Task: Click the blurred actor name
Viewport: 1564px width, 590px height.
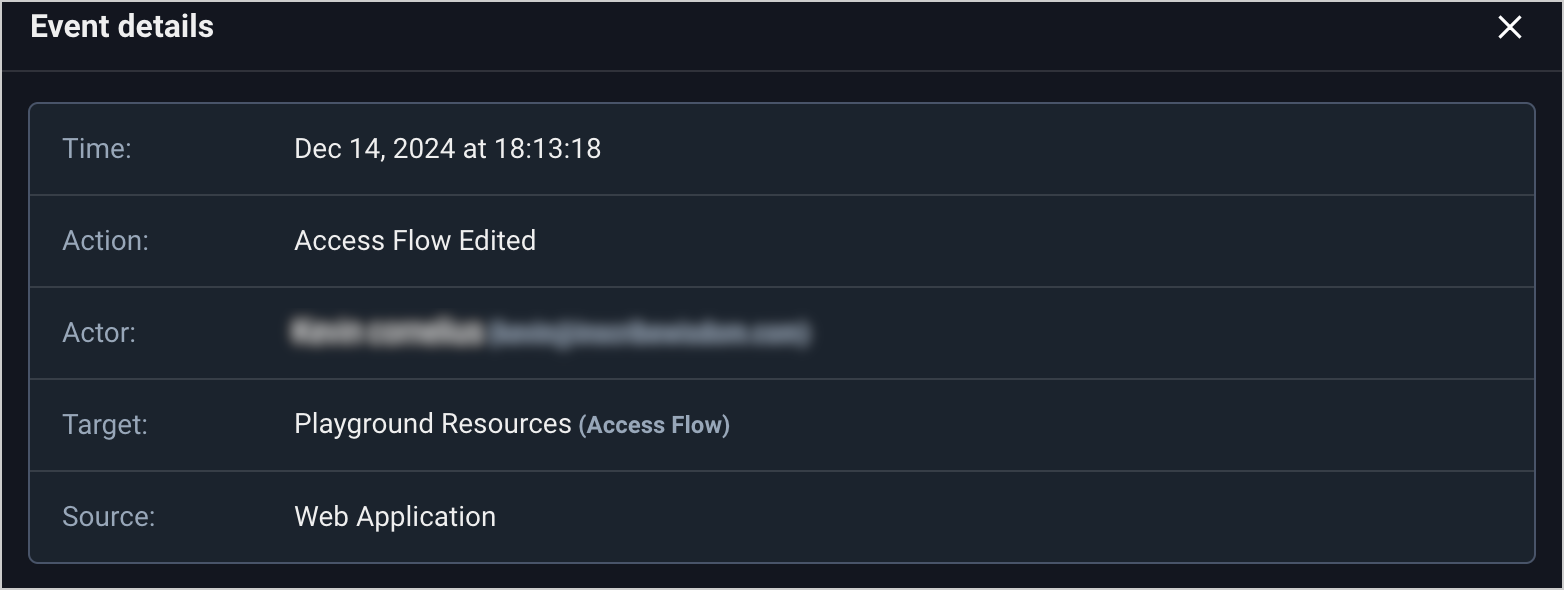Action: pos(388,333)
